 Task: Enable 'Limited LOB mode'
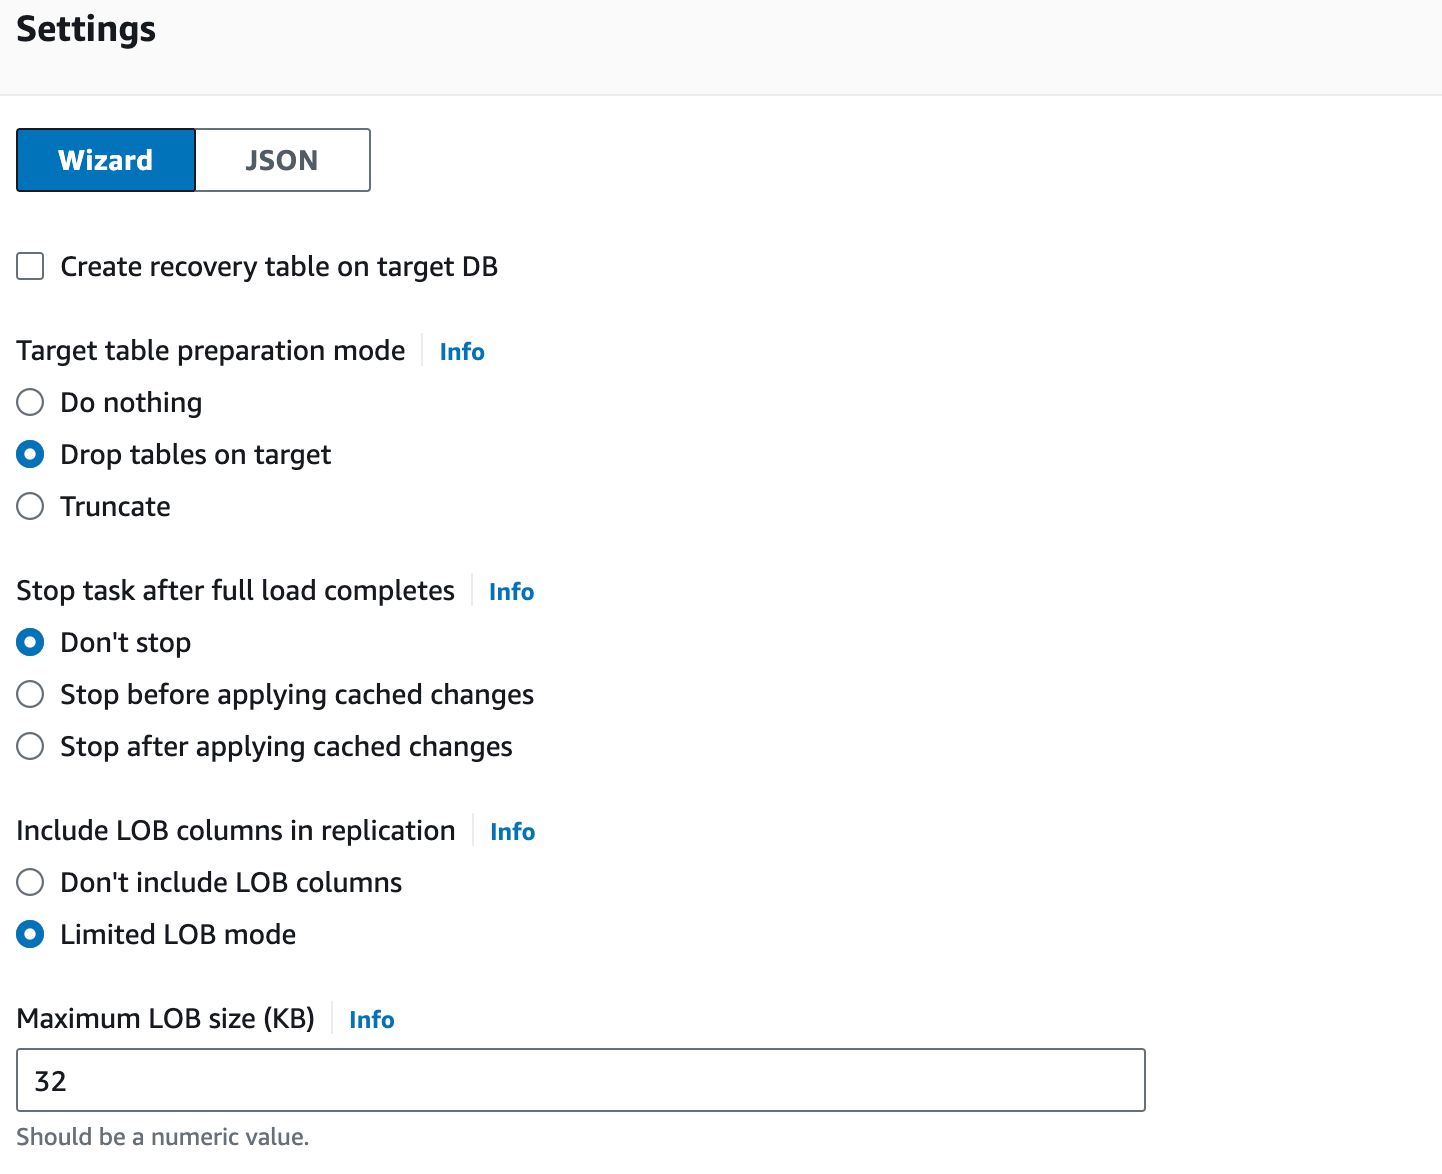point(30,934)
